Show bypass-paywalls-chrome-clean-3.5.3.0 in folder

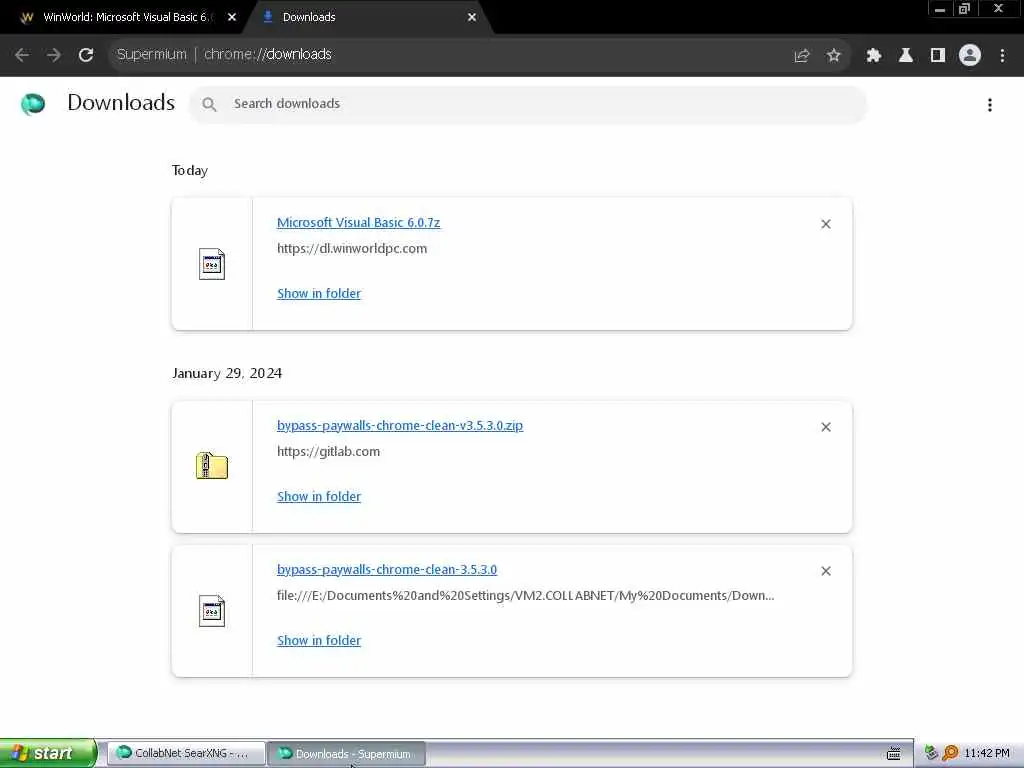(319, 641)
